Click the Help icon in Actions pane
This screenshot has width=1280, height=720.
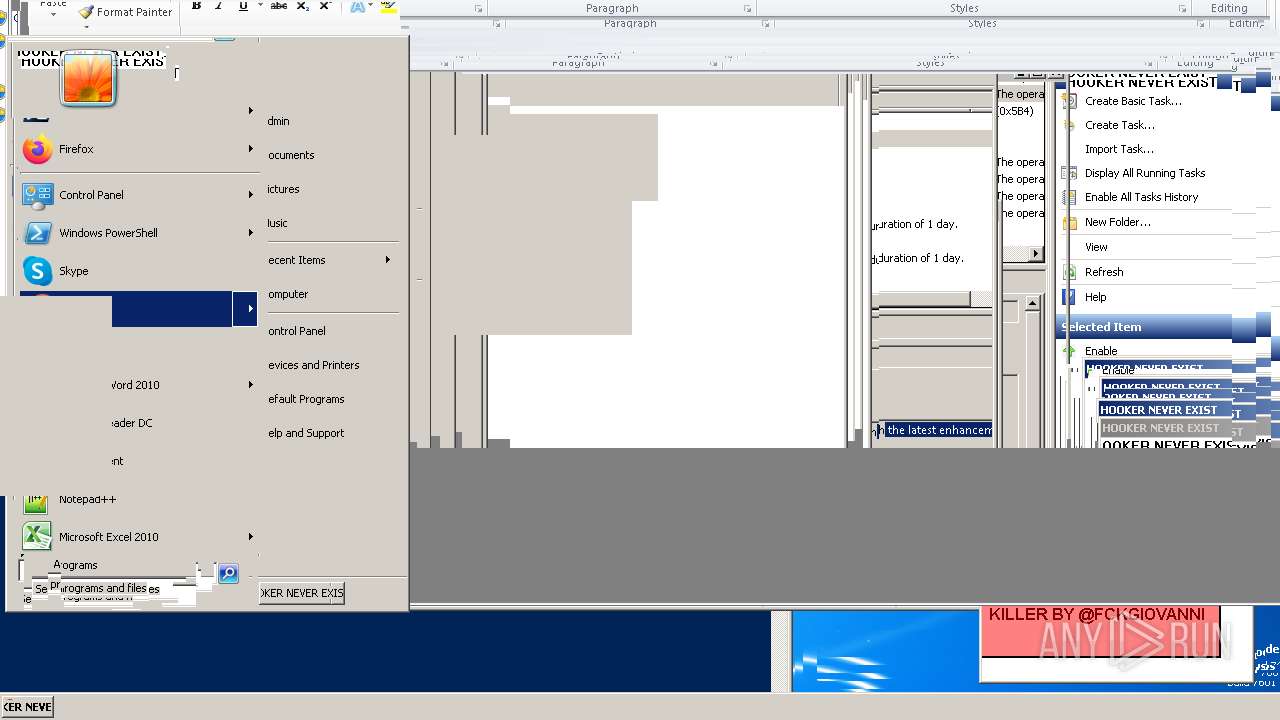pos(1069,297)
